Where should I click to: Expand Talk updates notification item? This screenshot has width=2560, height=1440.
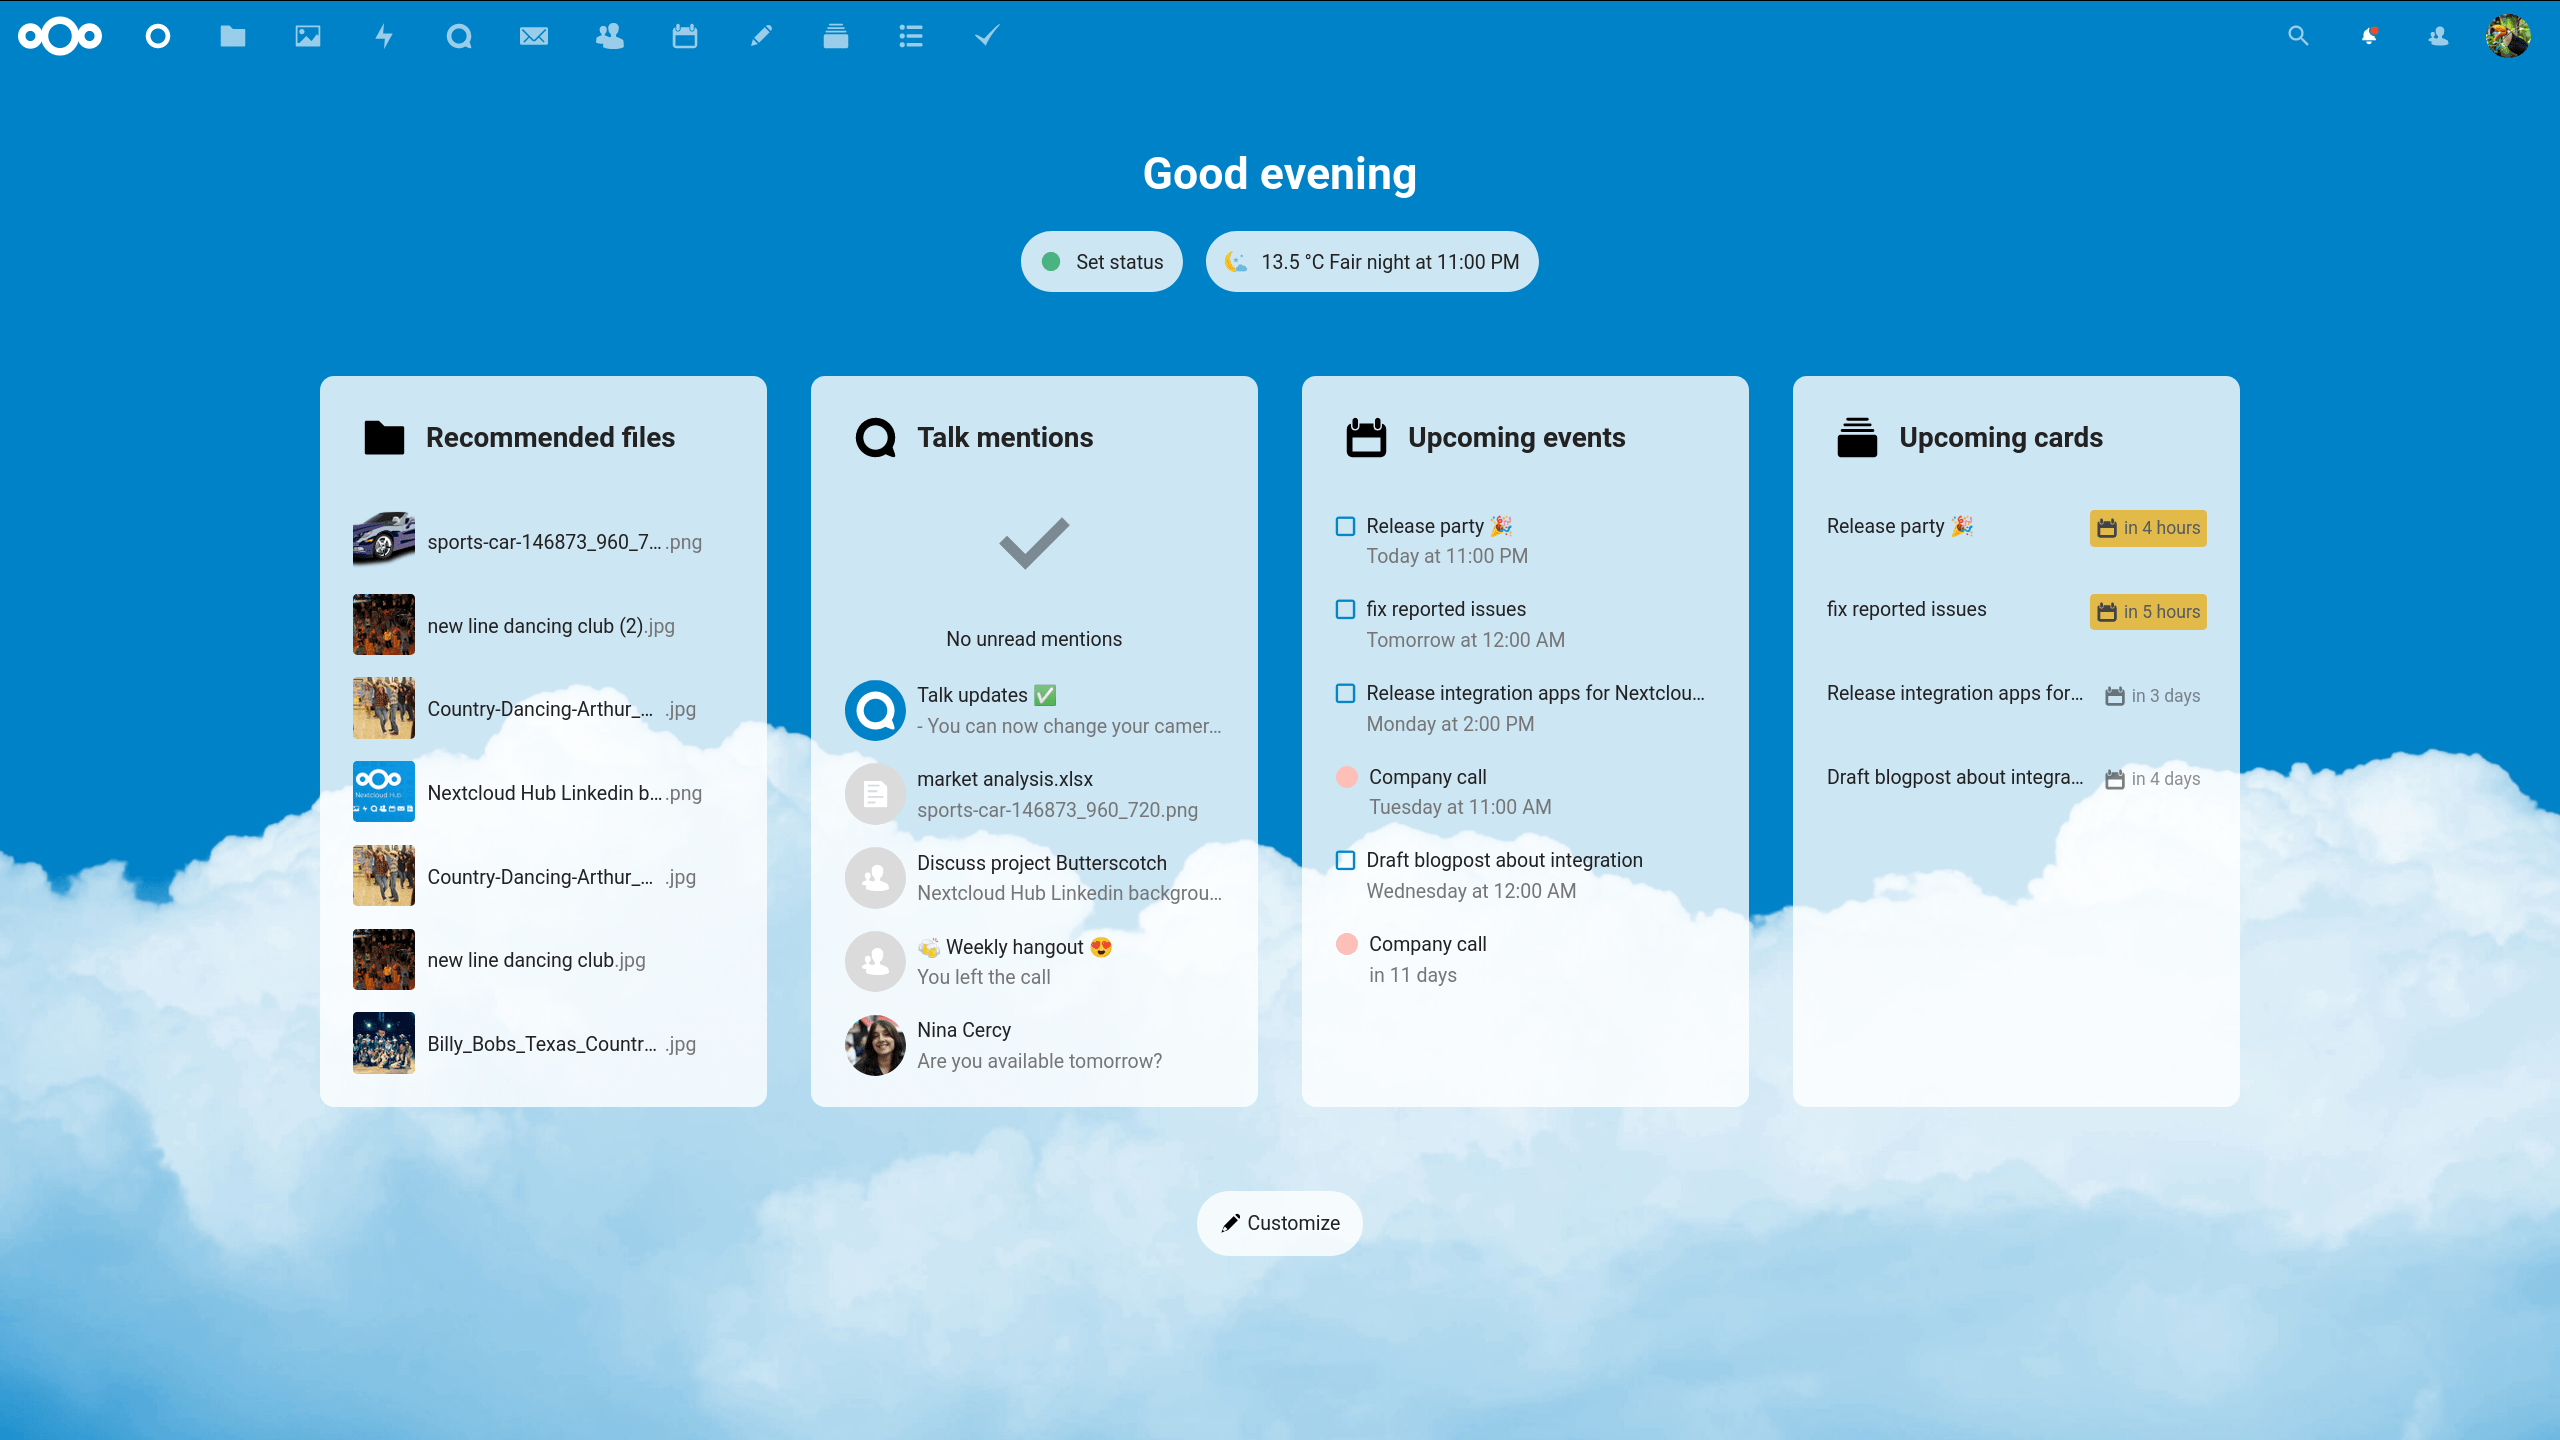(x=1034, y=709)
